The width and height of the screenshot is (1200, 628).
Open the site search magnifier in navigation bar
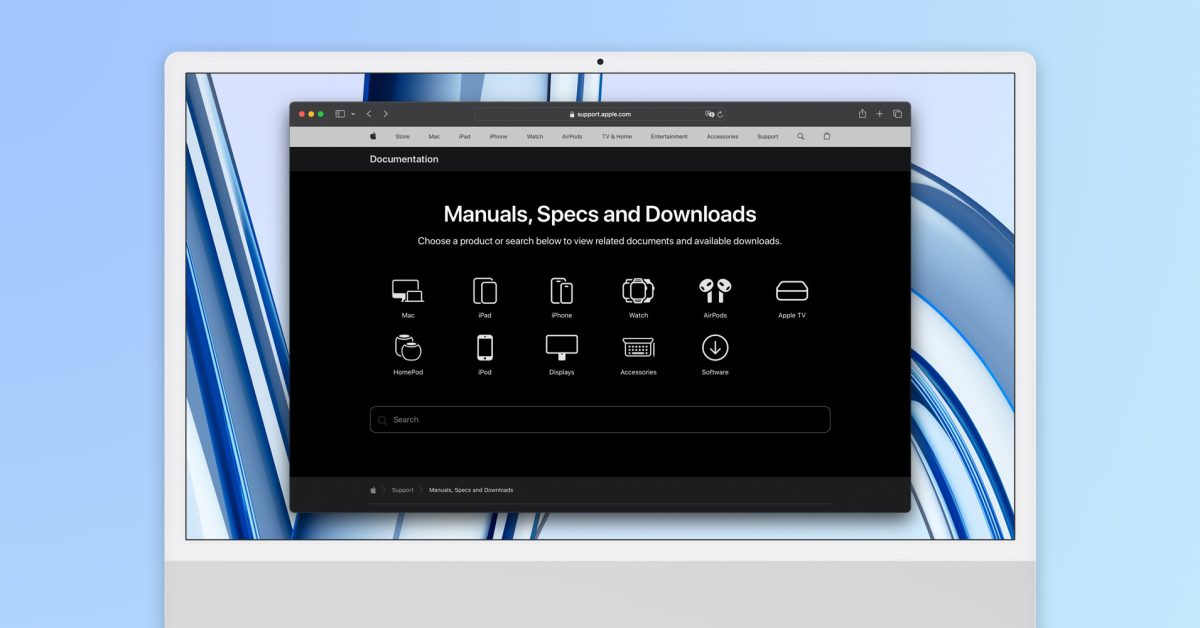(x=801, y=136)
